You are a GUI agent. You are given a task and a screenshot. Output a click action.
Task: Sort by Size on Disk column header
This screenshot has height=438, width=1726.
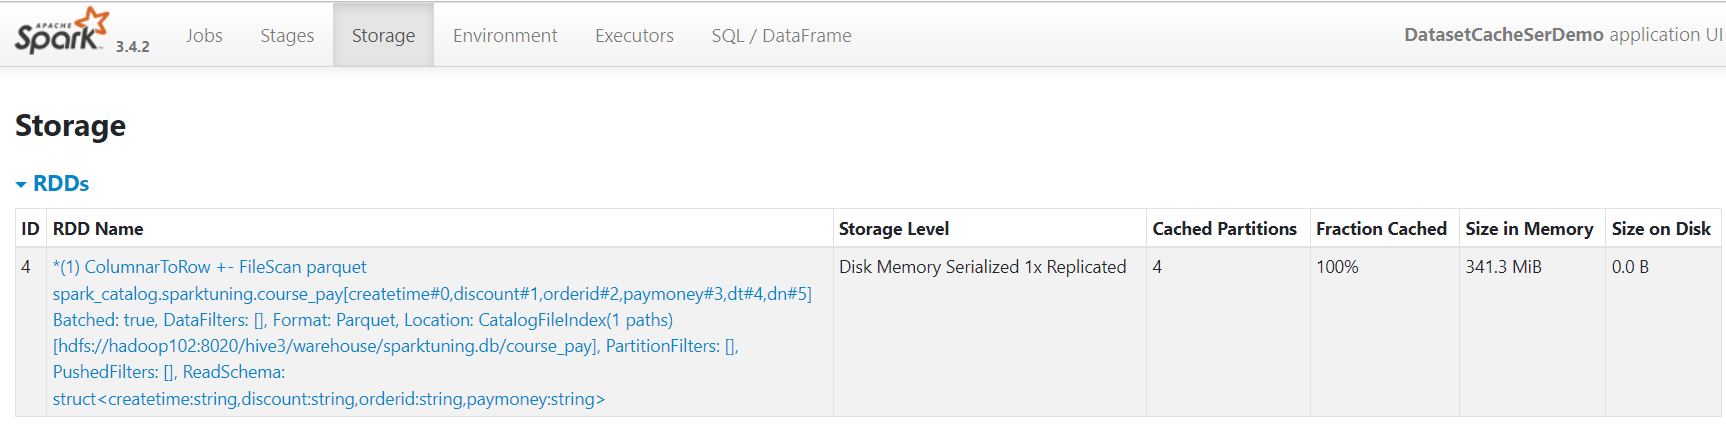click(1661, 228)
